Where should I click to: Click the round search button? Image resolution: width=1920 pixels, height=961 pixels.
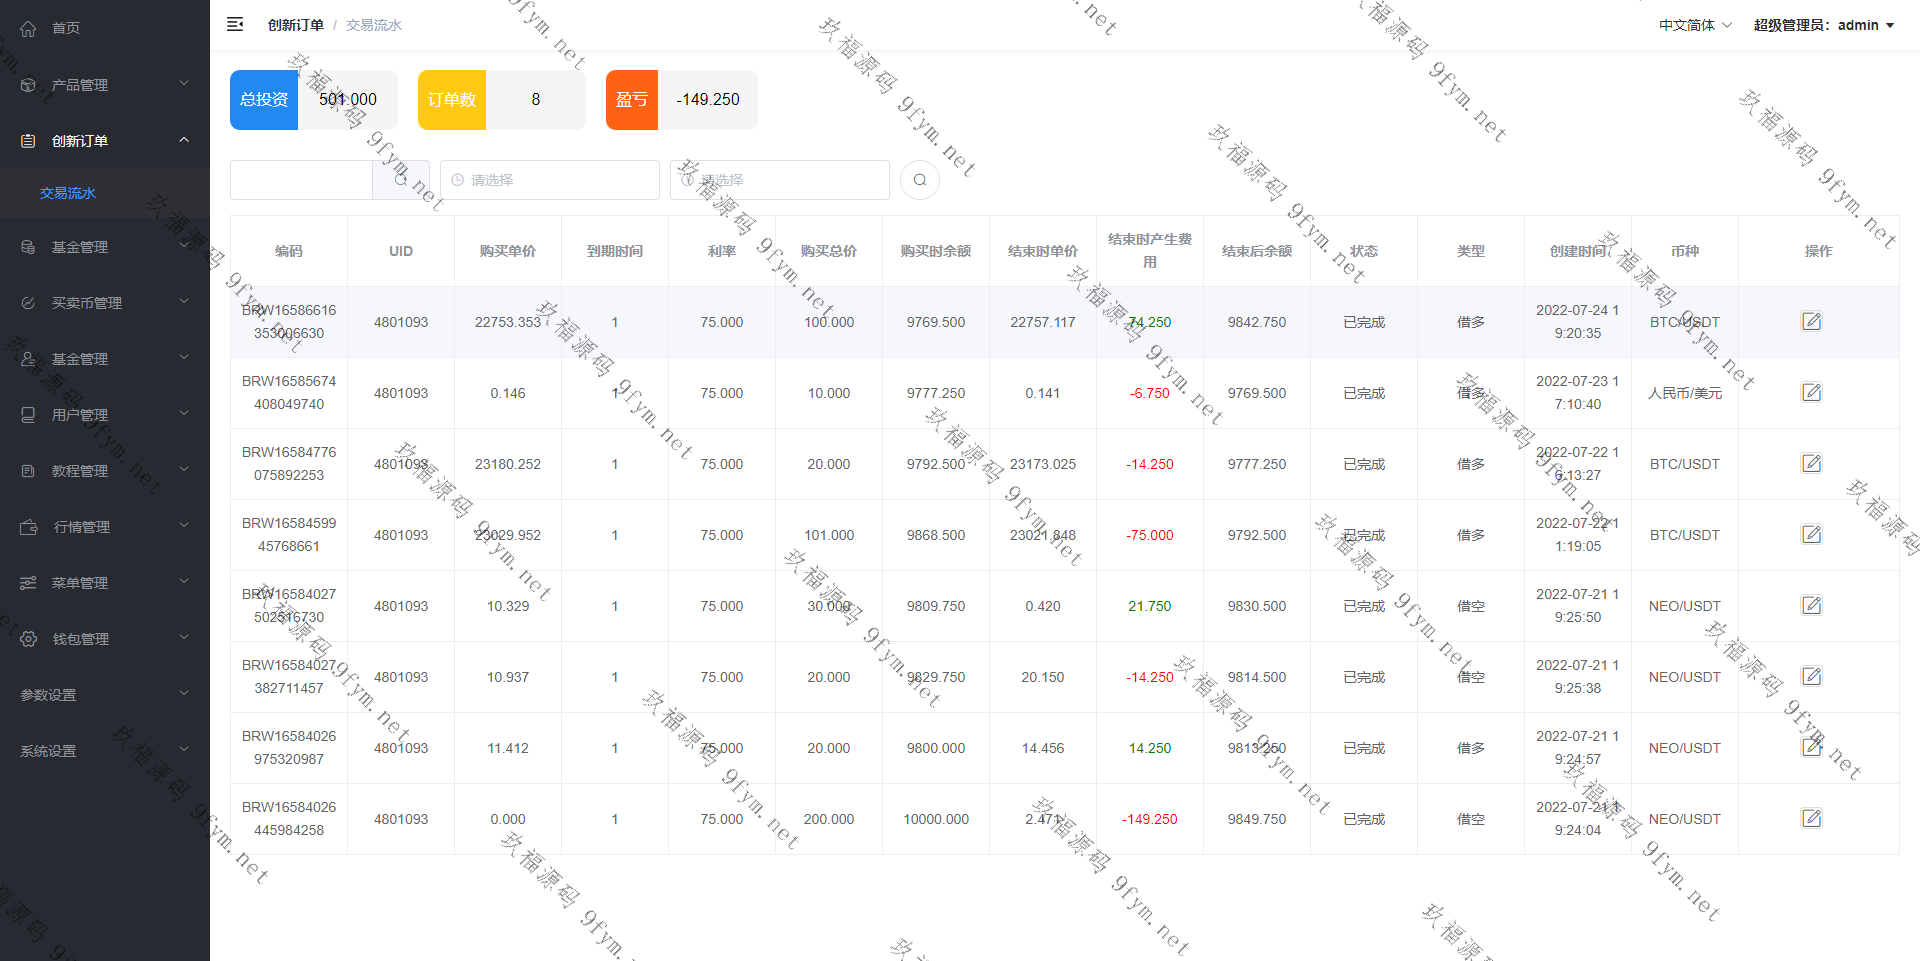pyautogui.click(x=919, y=180)
